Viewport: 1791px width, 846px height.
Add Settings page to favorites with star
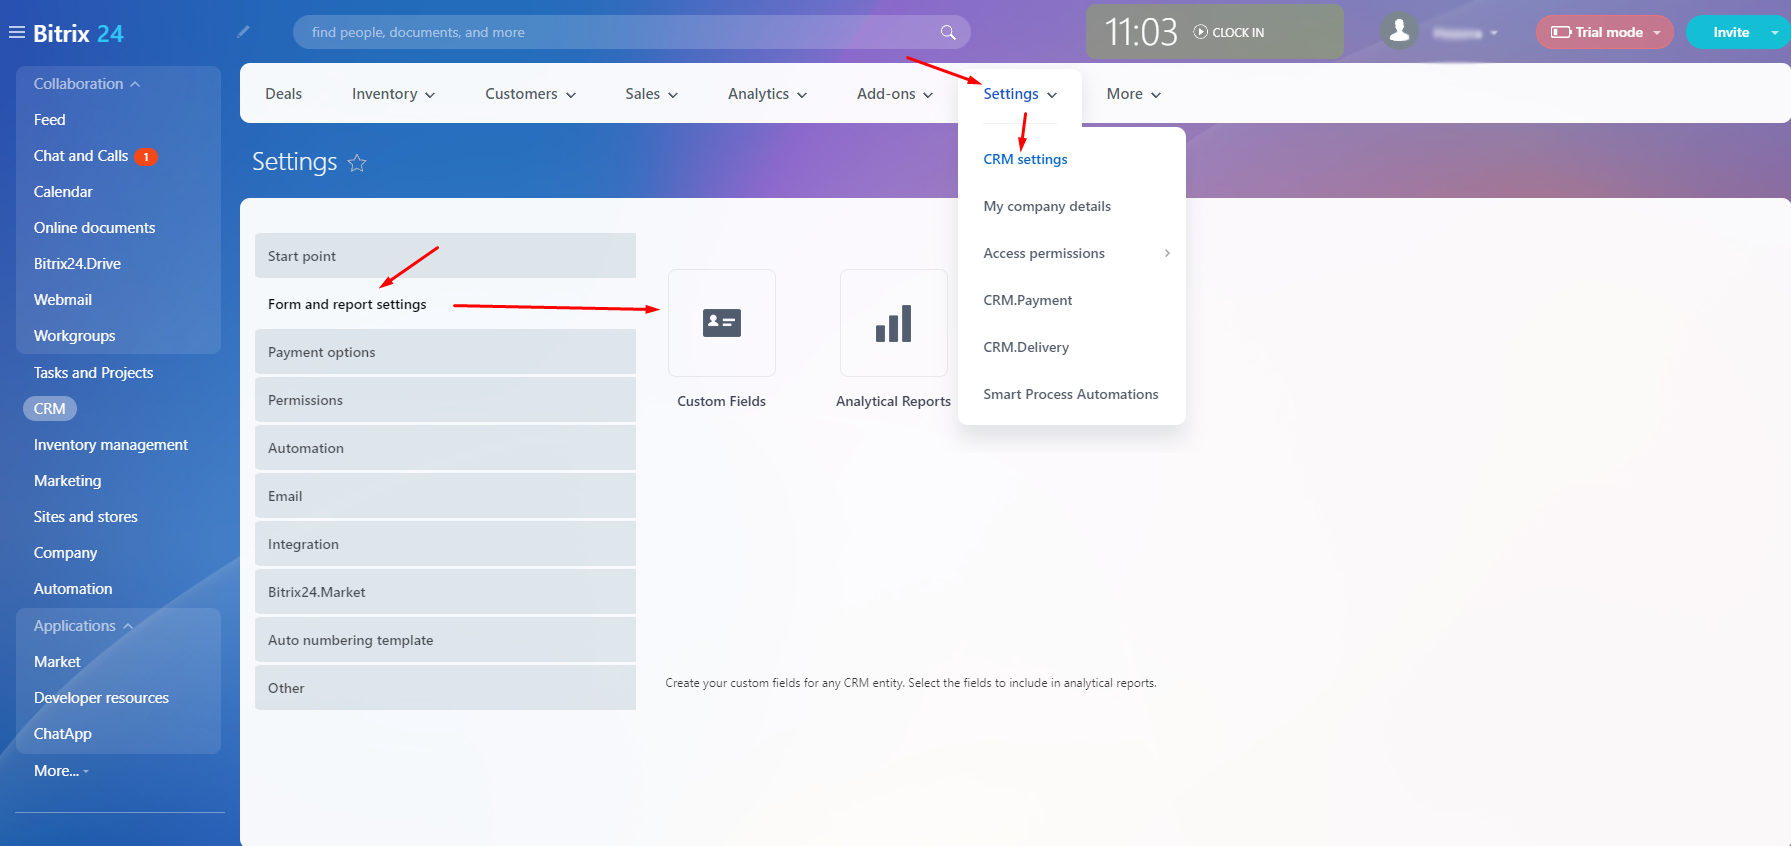tap(357, 163)
